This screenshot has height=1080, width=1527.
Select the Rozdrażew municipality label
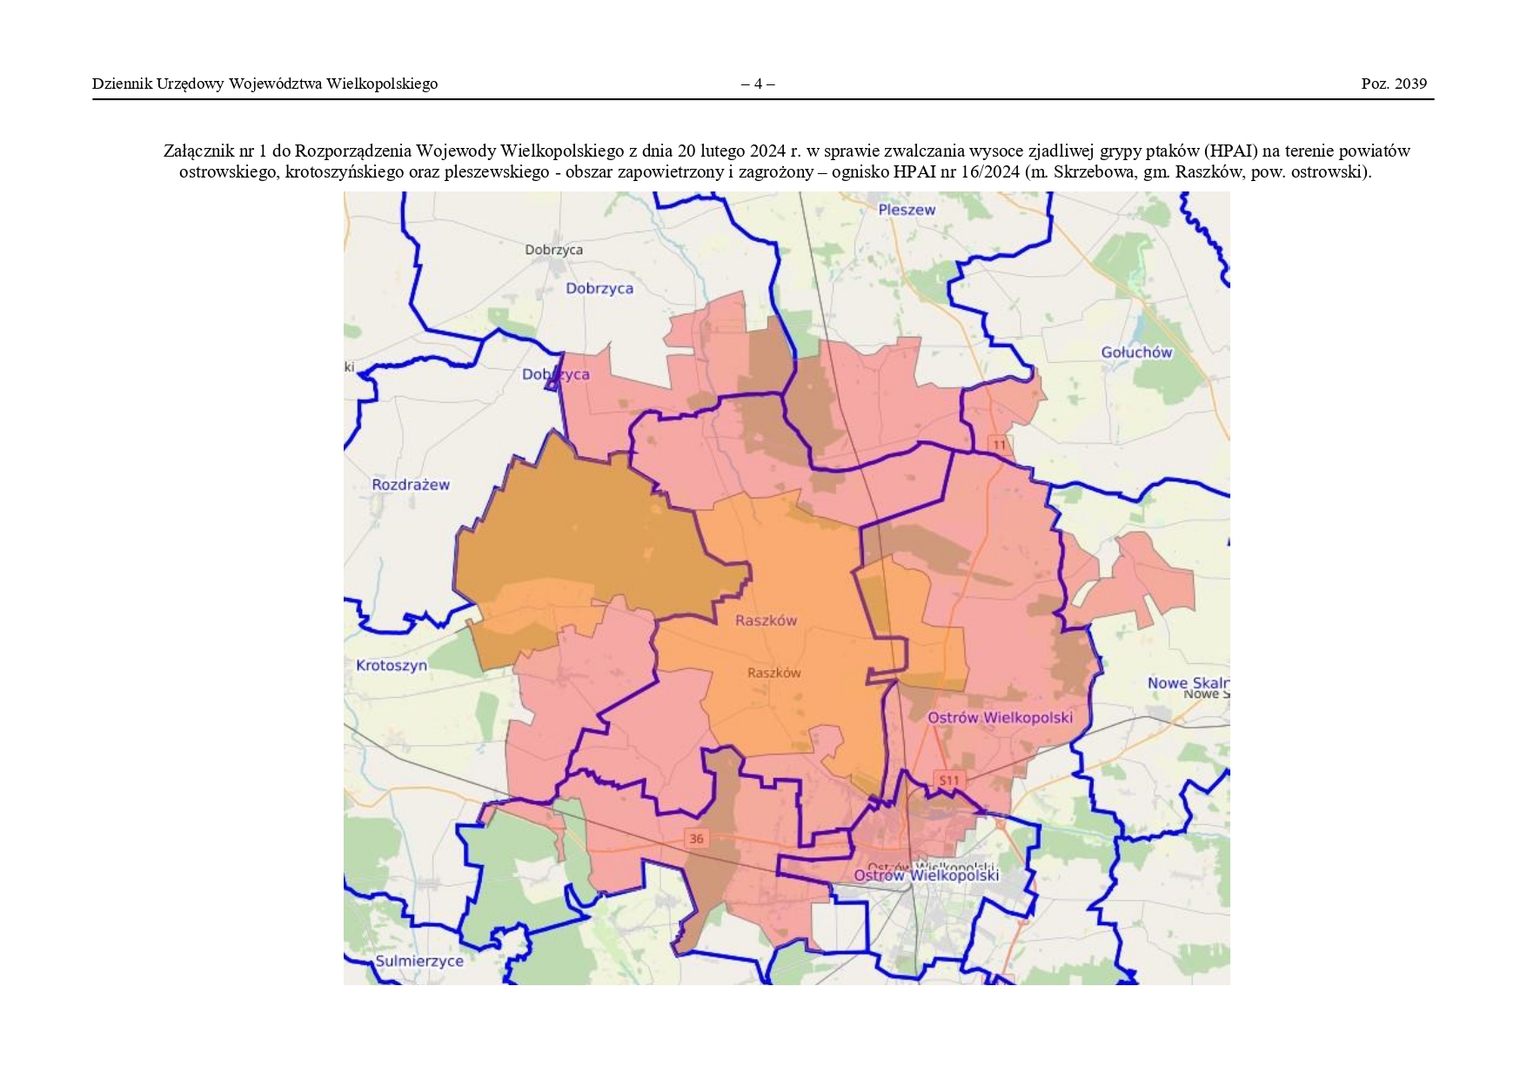(x=410, y=485)
